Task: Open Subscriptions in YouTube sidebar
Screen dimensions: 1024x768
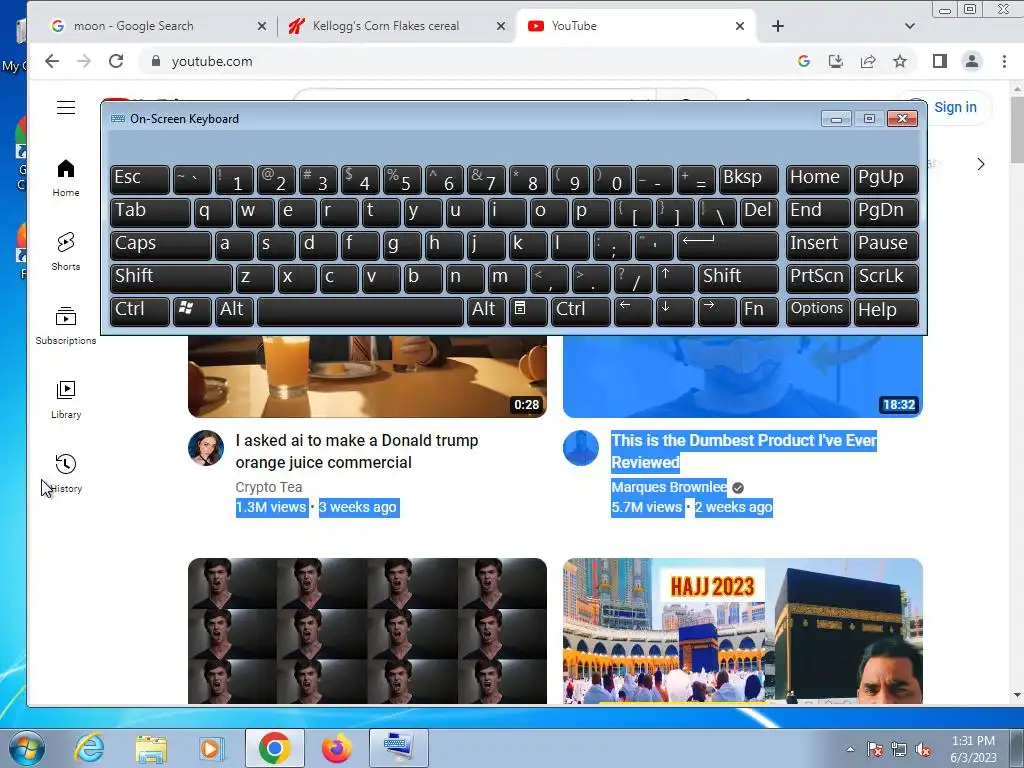Action: [66, 325]
